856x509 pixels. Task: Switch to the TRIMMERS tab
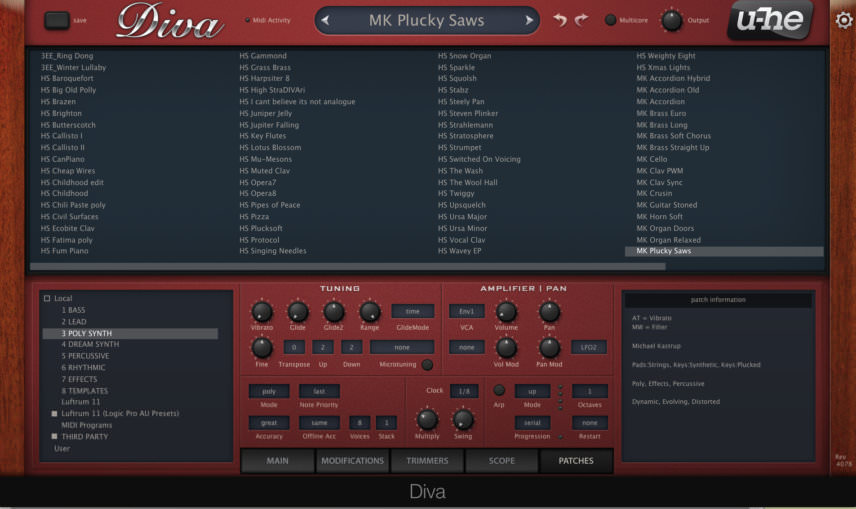coord(427,461)
